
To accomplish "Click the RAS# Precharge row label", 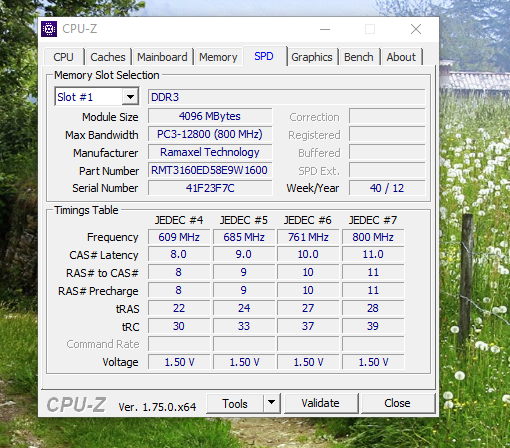I will [x=98, y=291].
